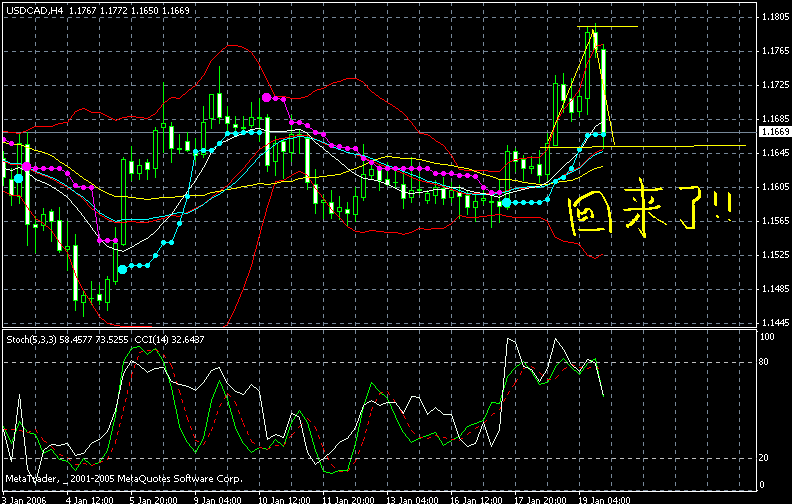Click the 1.1445 price axis label
Viewport: 792px width, 504px height.
(x=775, y=323)
